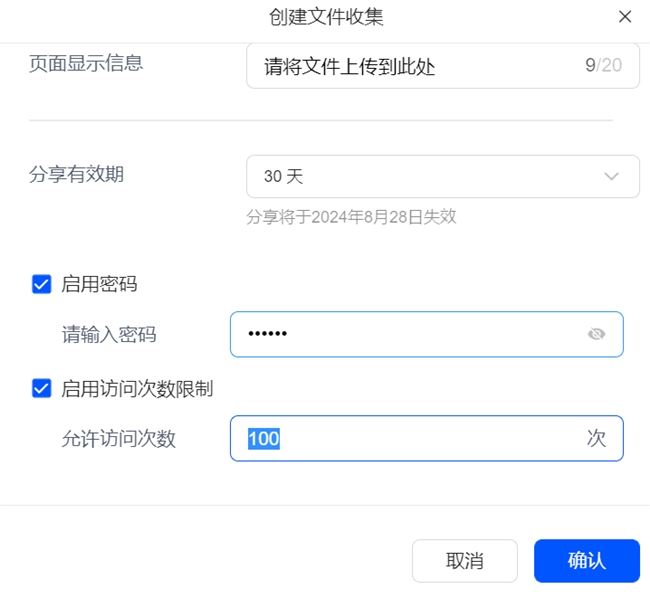Image resolution: width=650 pixels, height=598 pixels.
Task: Click the 允许访问次数 label
Action: (119, 438)
